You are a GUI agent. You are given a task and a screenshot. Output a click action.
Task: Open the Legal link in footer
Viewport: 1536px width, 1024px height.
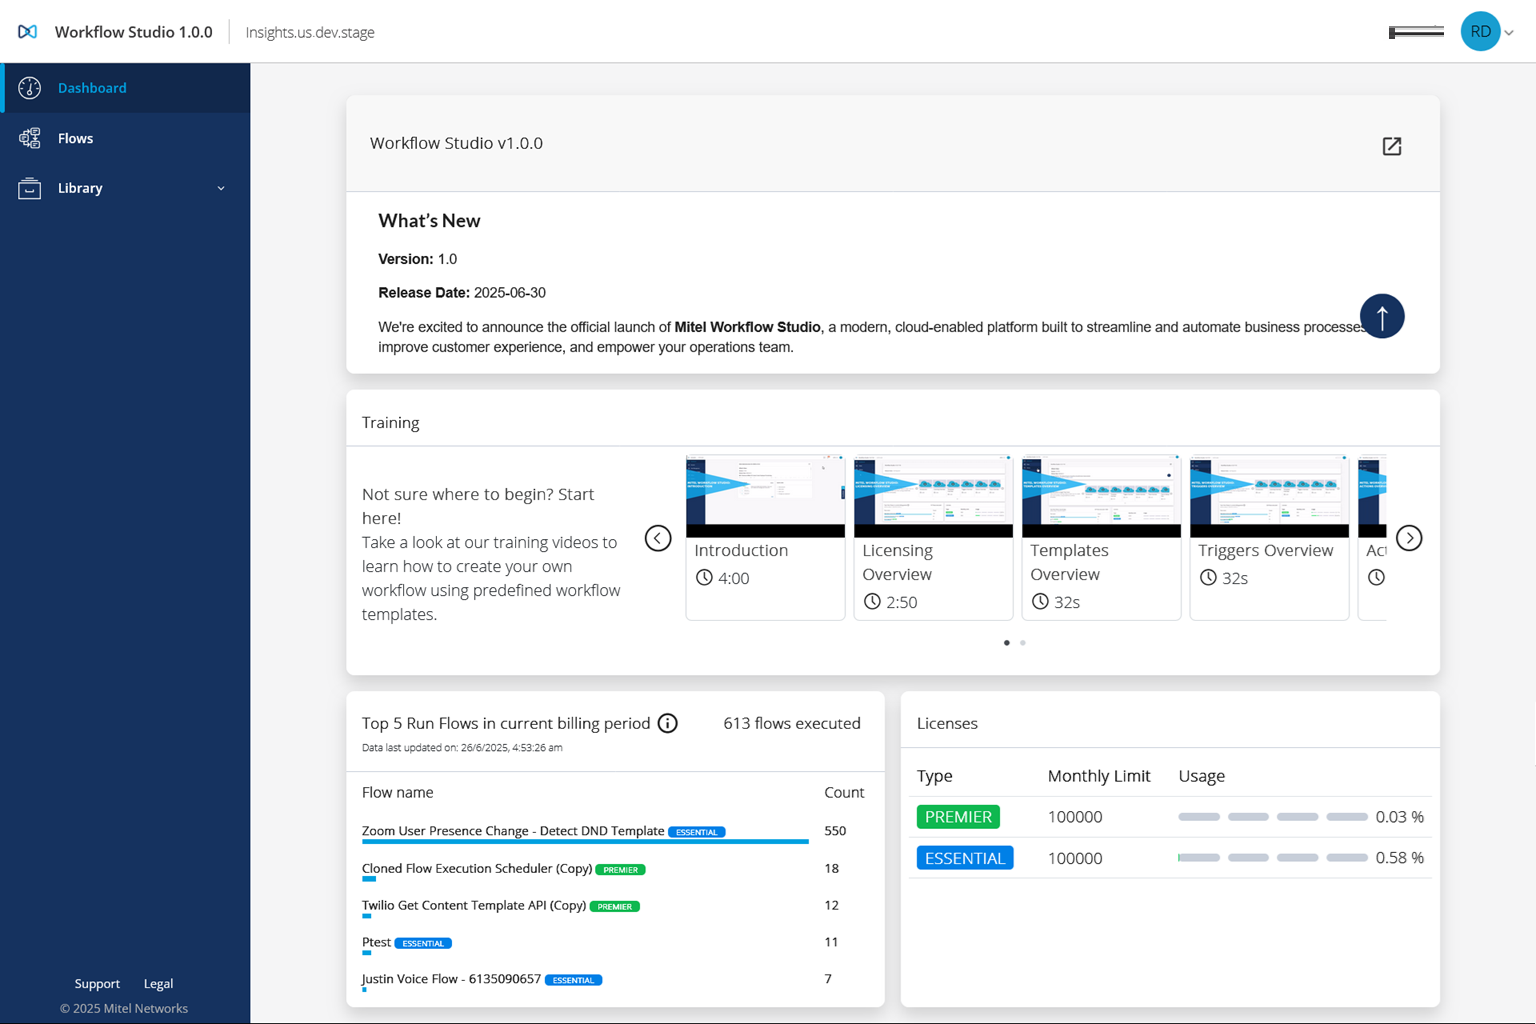click(x=158, y=984)
